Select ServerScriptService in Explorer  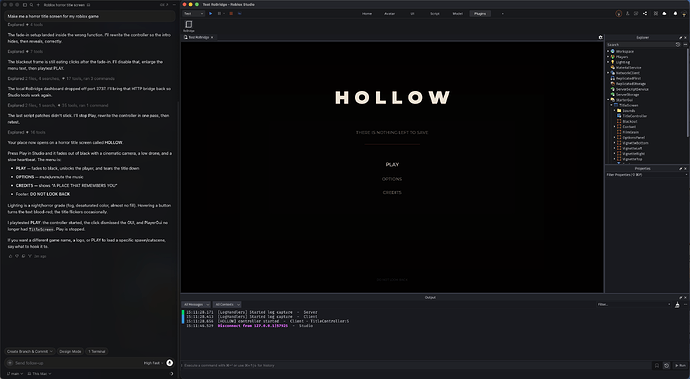pyautogui.click(x=632, y=89)
